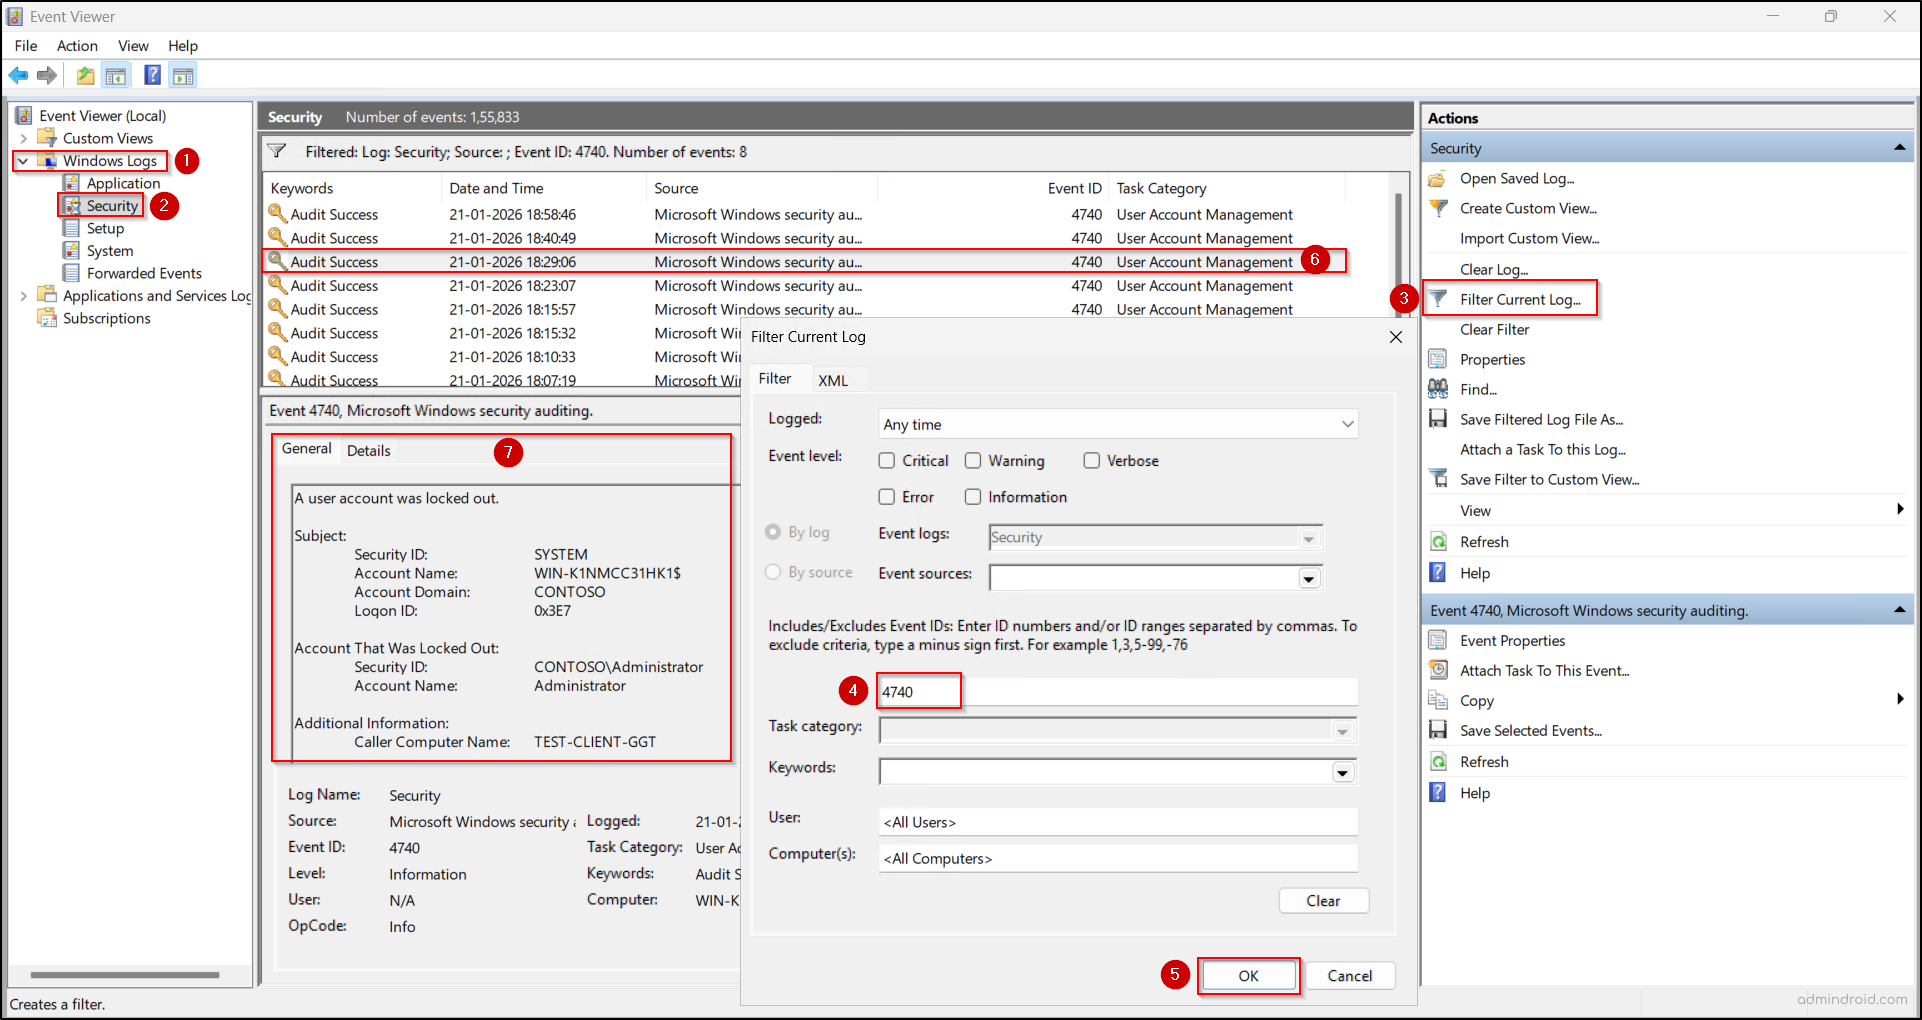Select the By source radio button
Viewport: 1922px width, 1020px height.
[x=772, y=572]
